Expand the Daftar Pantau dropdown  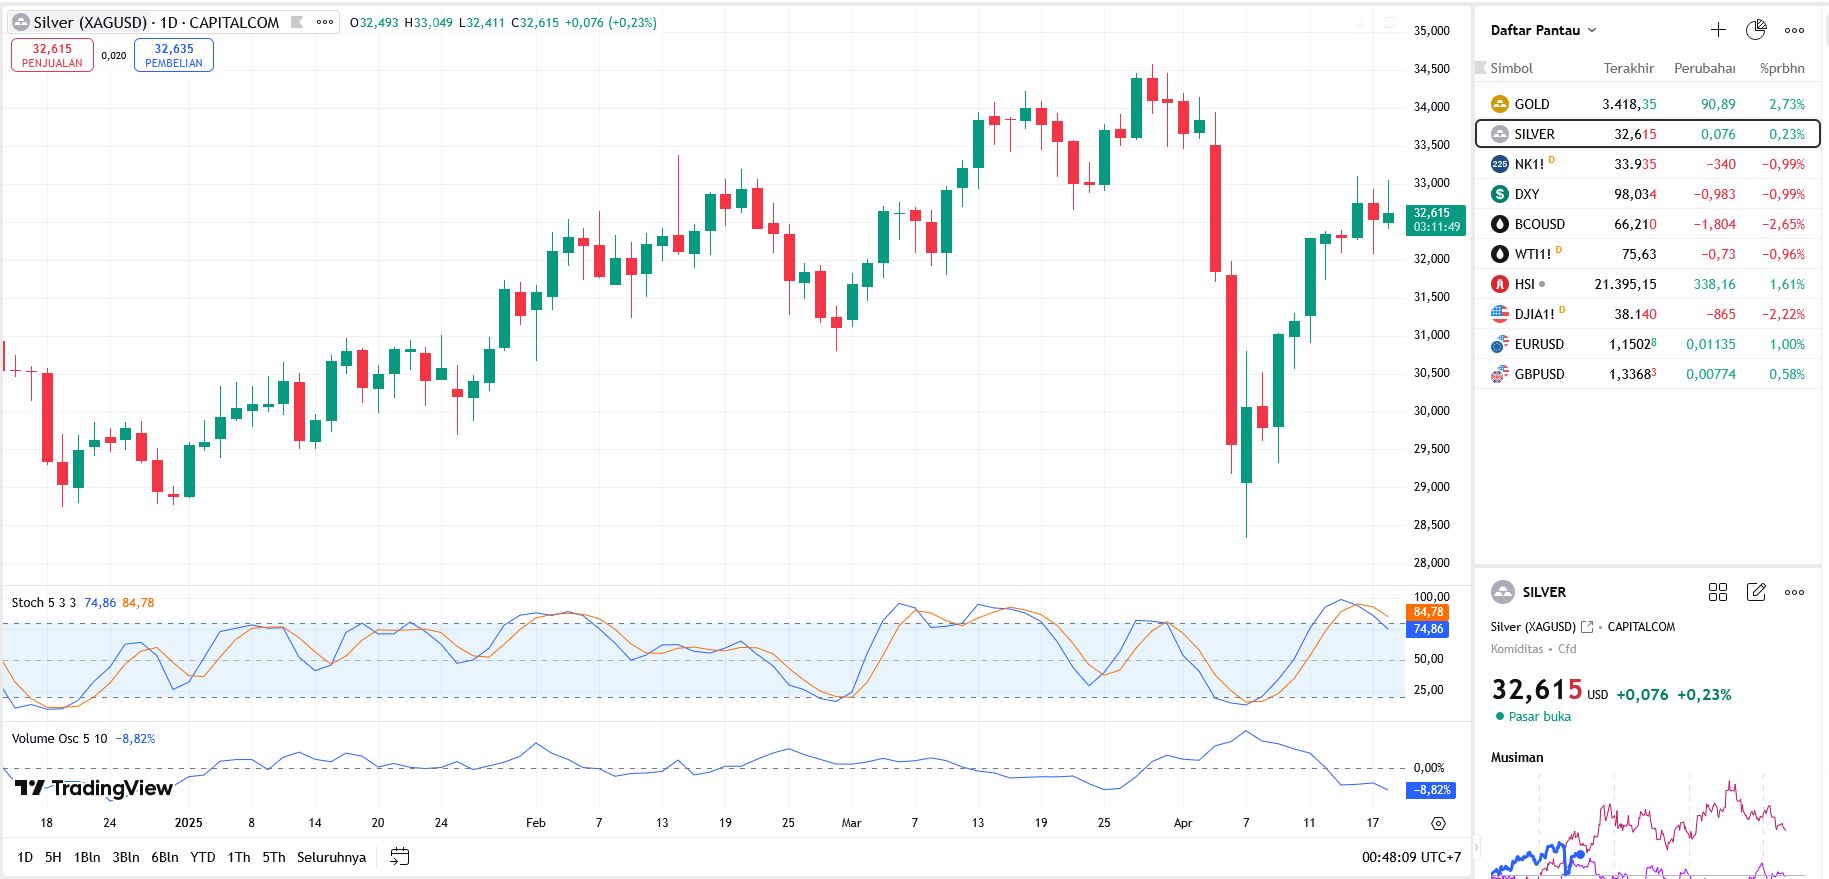click(x=1543, y=30)
